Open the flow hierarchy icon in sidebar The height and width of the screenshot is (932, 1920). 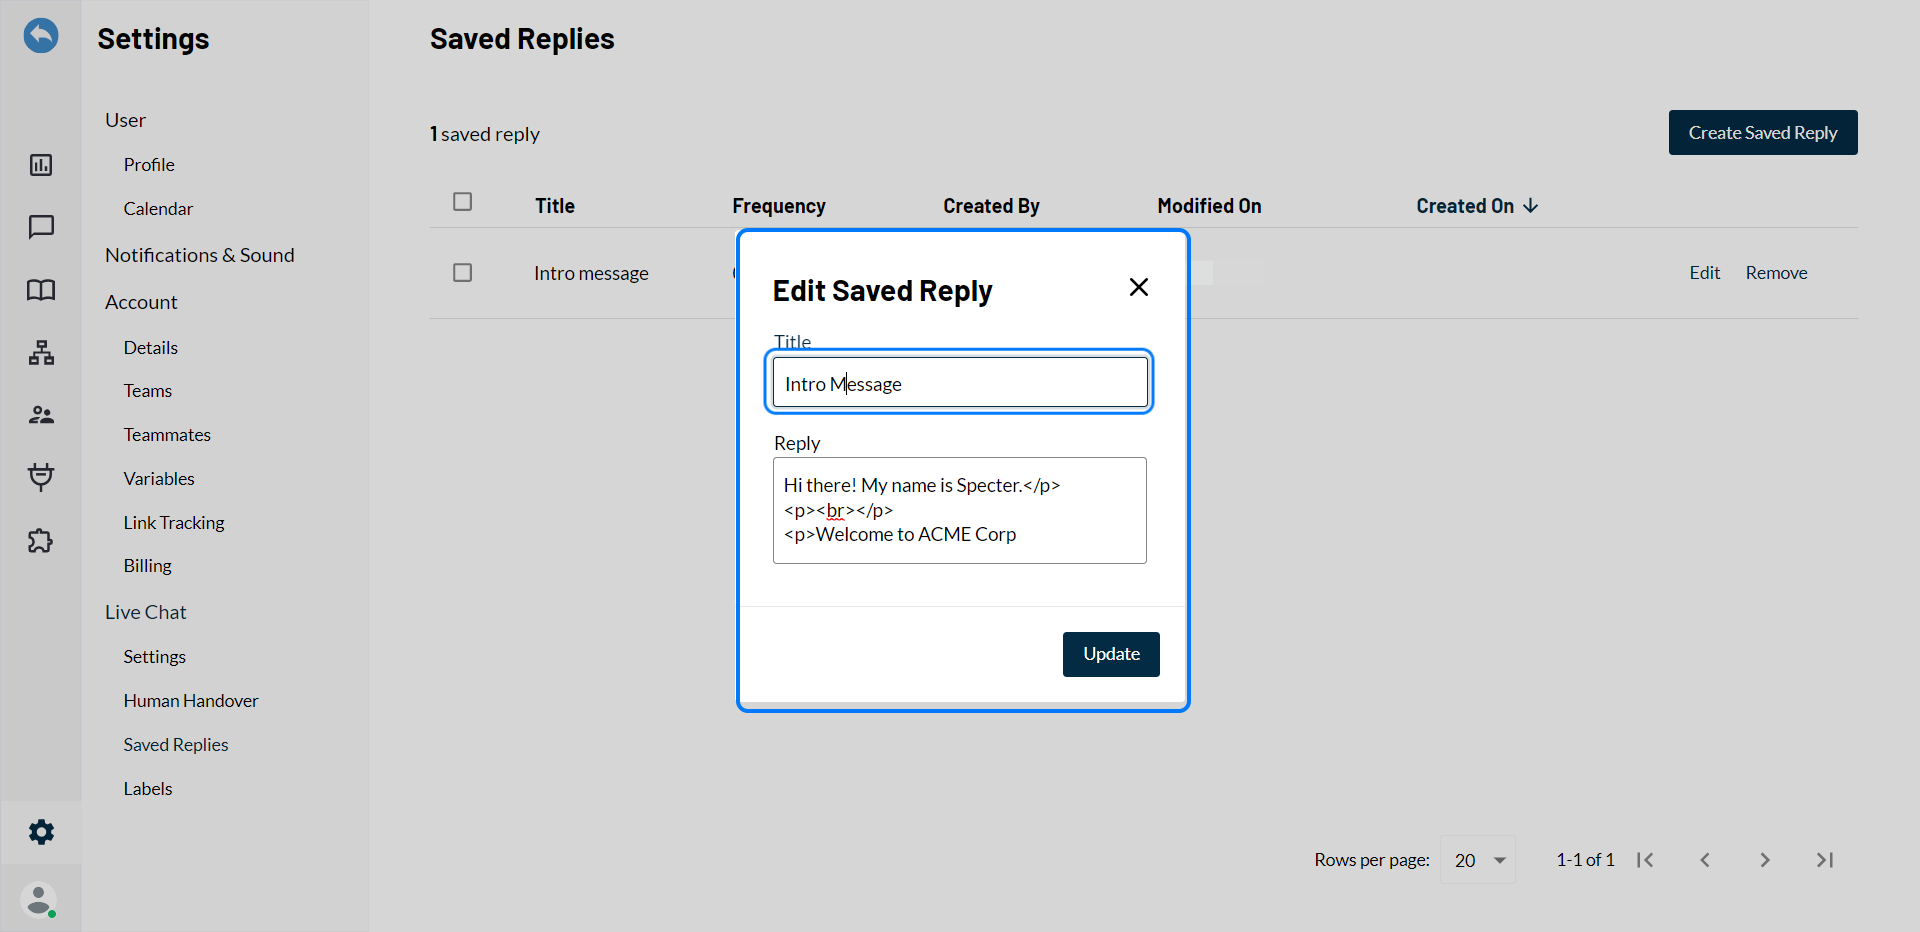(41, 352)
